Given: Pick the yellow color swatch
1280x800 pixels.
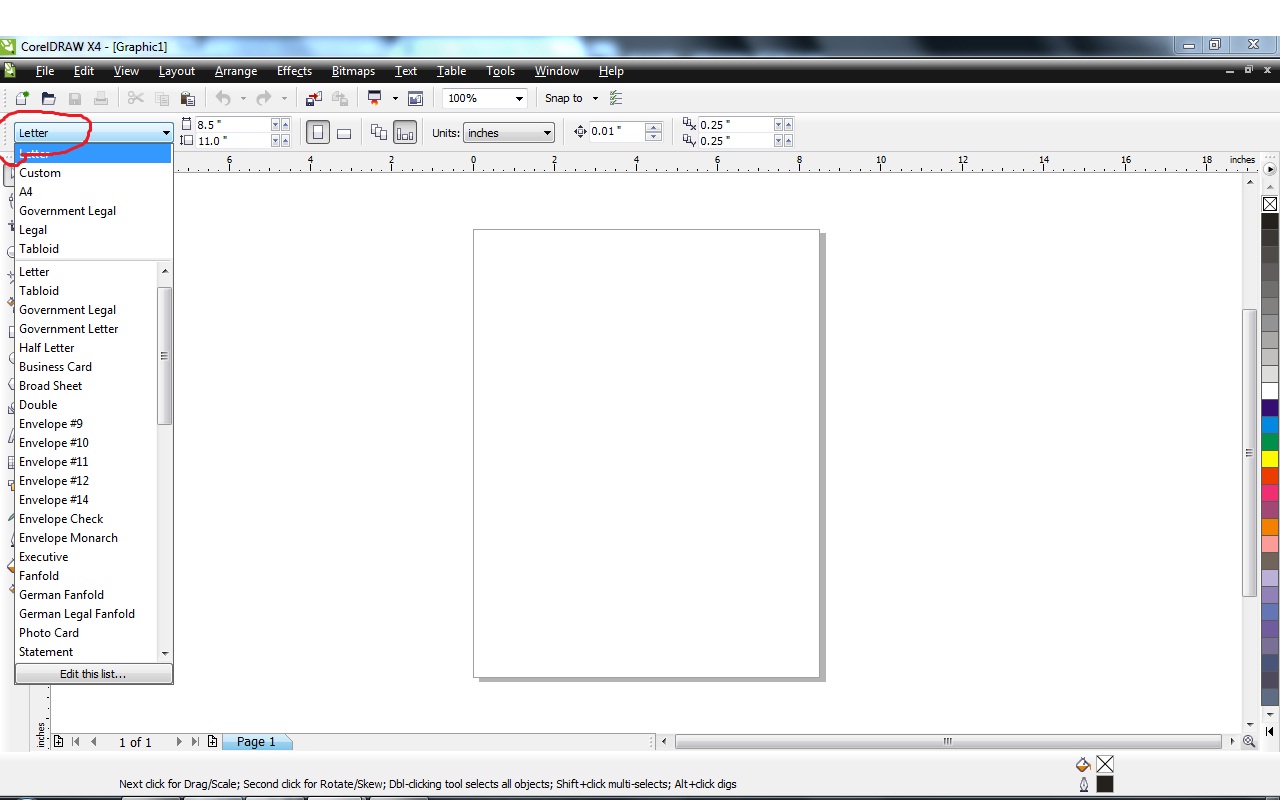Looking at the screenshot, I should tap(1270, 459).
